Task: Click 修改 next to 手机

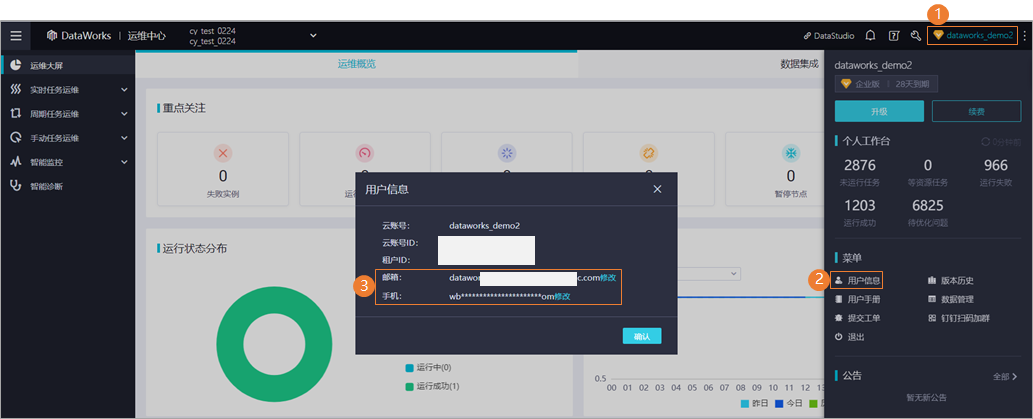Action: pyautogui.click(x=562, y=296)
